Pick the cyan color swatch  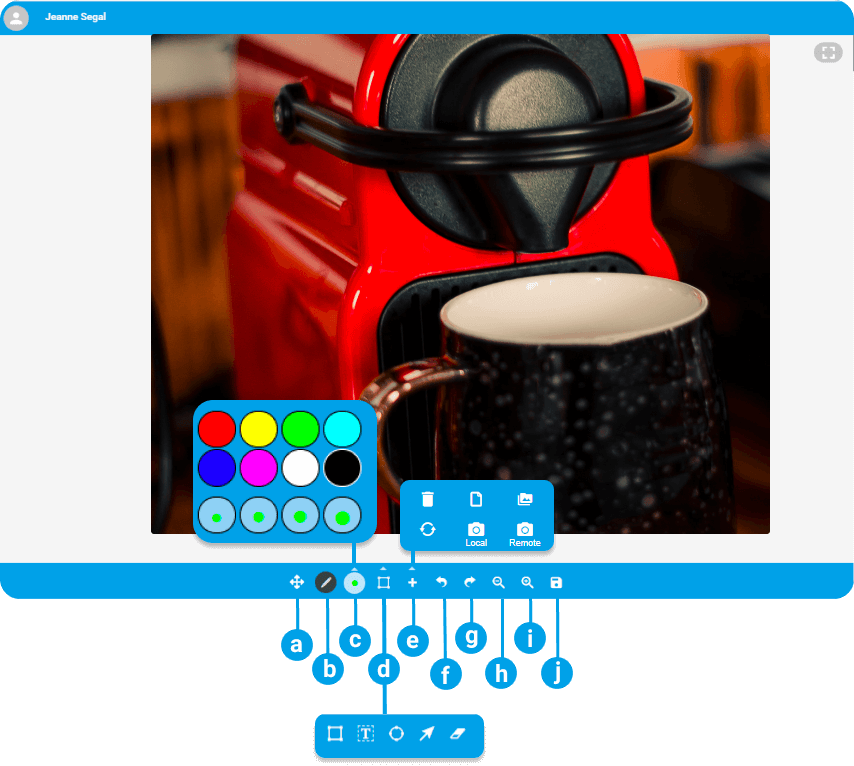tap(342, 429)
